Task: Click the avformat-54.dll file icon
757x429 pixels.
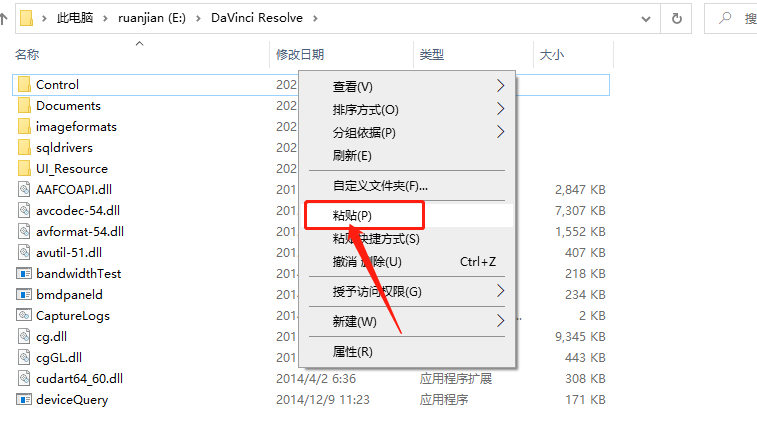Action: coord(24,231)
